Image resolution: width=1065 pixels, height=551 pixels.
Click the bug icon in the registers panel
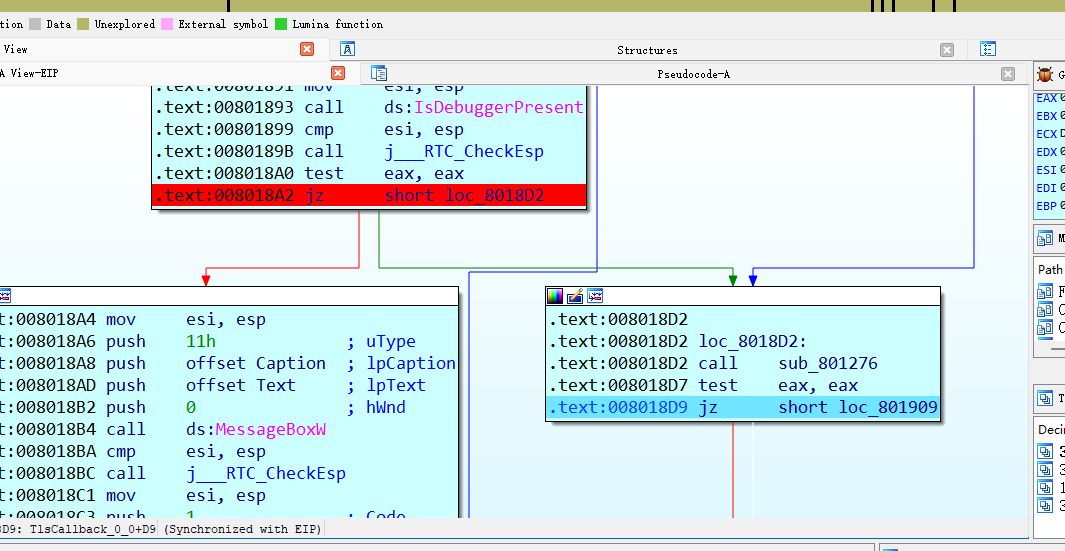click(x=1045, y=74)
